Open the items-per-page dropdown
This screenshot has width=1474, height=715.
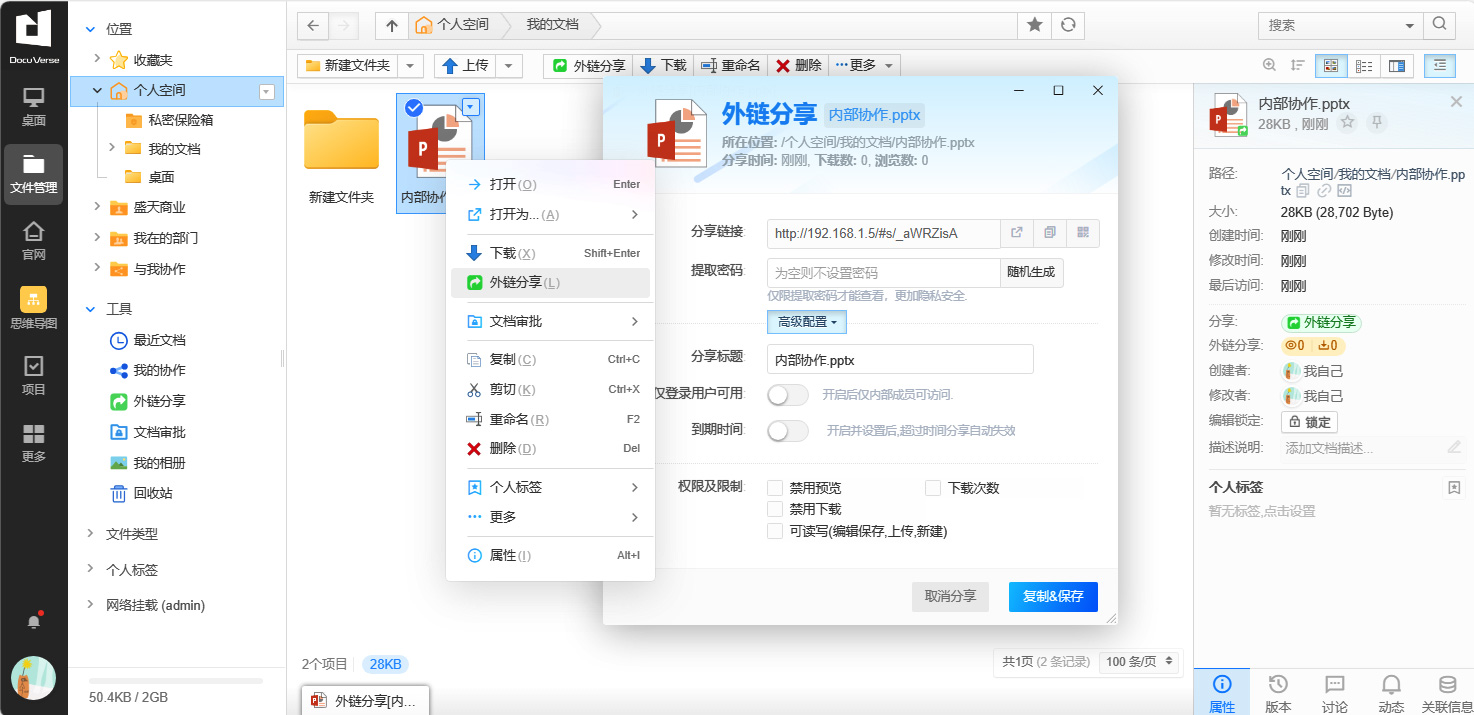(1139, 662)
